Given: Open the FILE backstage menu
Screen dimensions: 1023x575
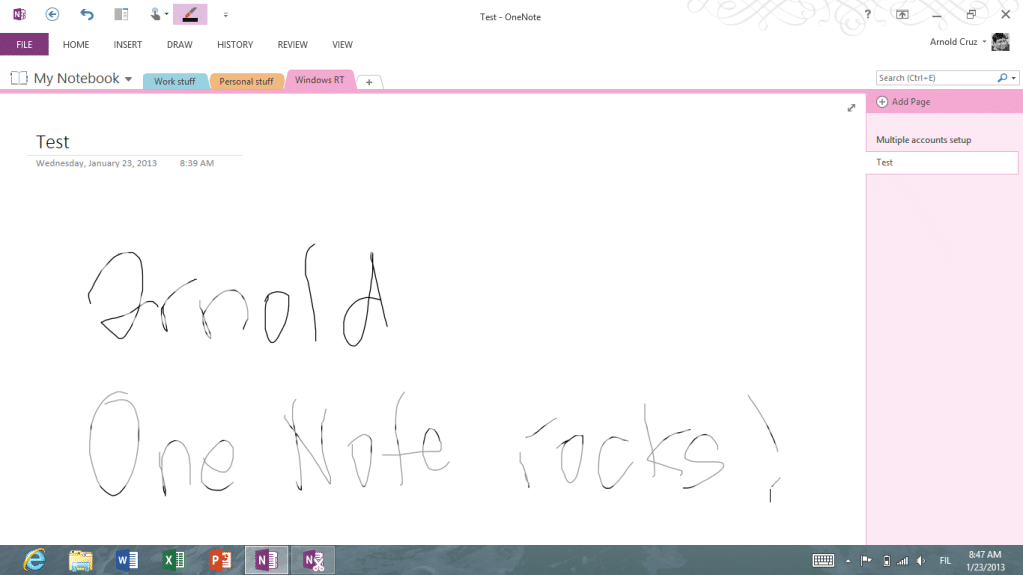Looking at the screenshot, I should click(24, 45).
